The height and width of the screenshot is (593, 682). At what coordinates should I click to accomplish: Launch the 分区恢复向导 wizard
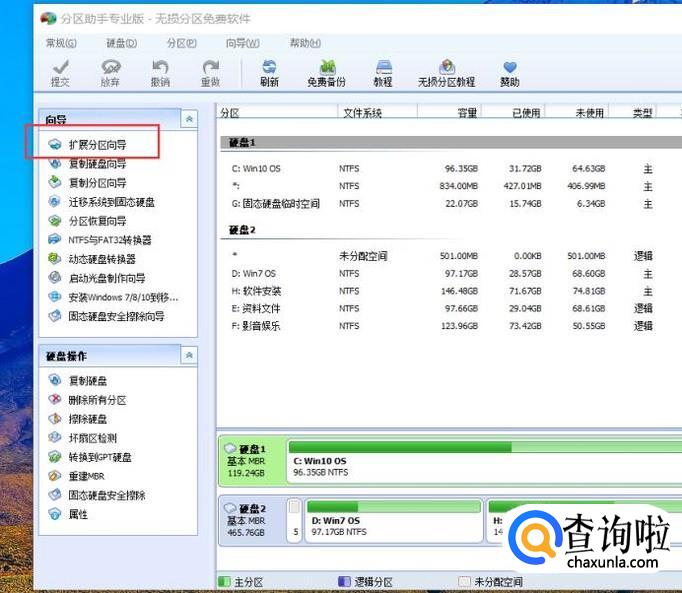point(87,221)
